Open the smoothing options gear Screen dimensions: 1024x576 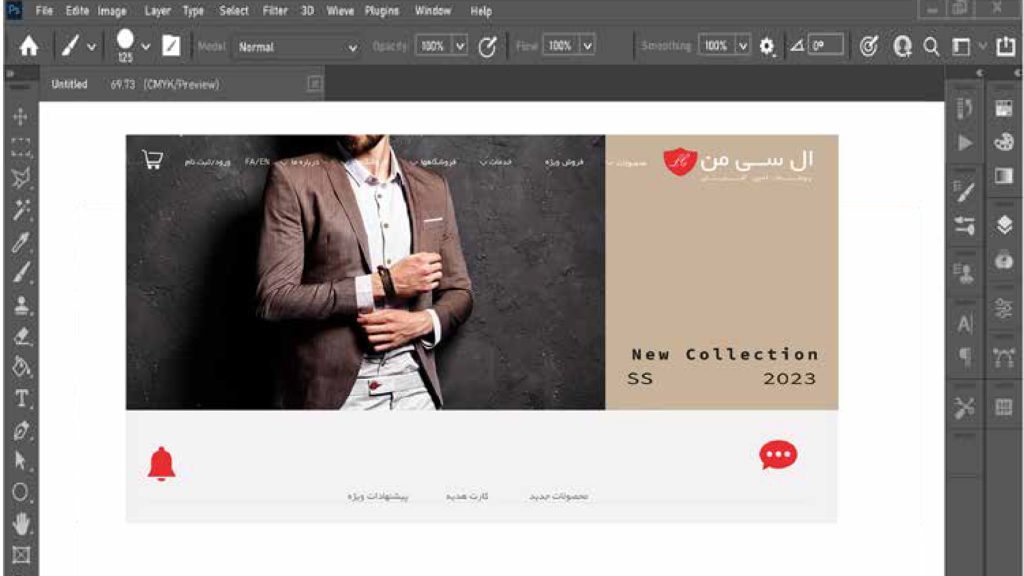pyautogui.click(x=767, y=46)
